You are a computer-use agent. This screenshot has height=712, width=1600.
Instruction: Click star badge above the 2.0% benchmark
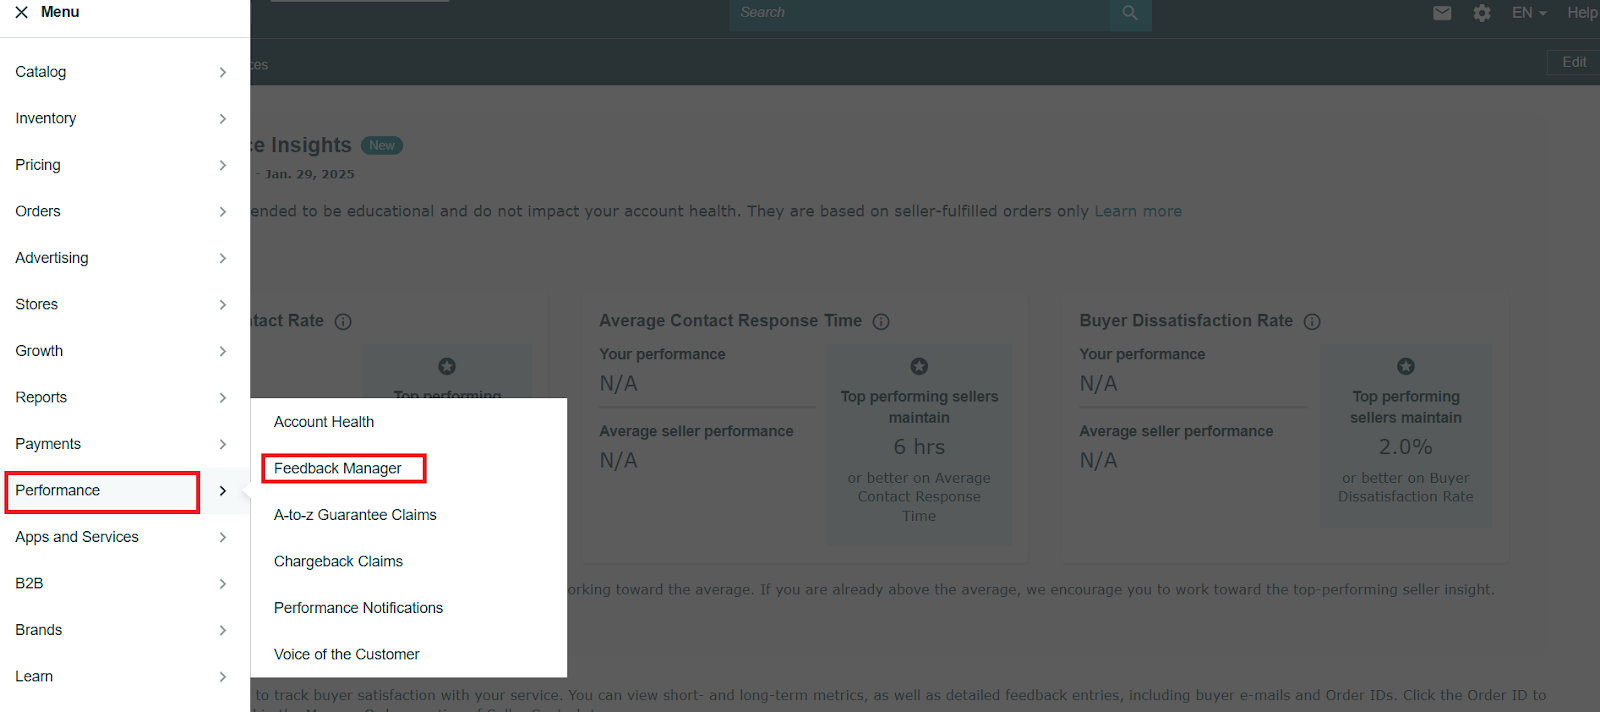coord(1406,366)
